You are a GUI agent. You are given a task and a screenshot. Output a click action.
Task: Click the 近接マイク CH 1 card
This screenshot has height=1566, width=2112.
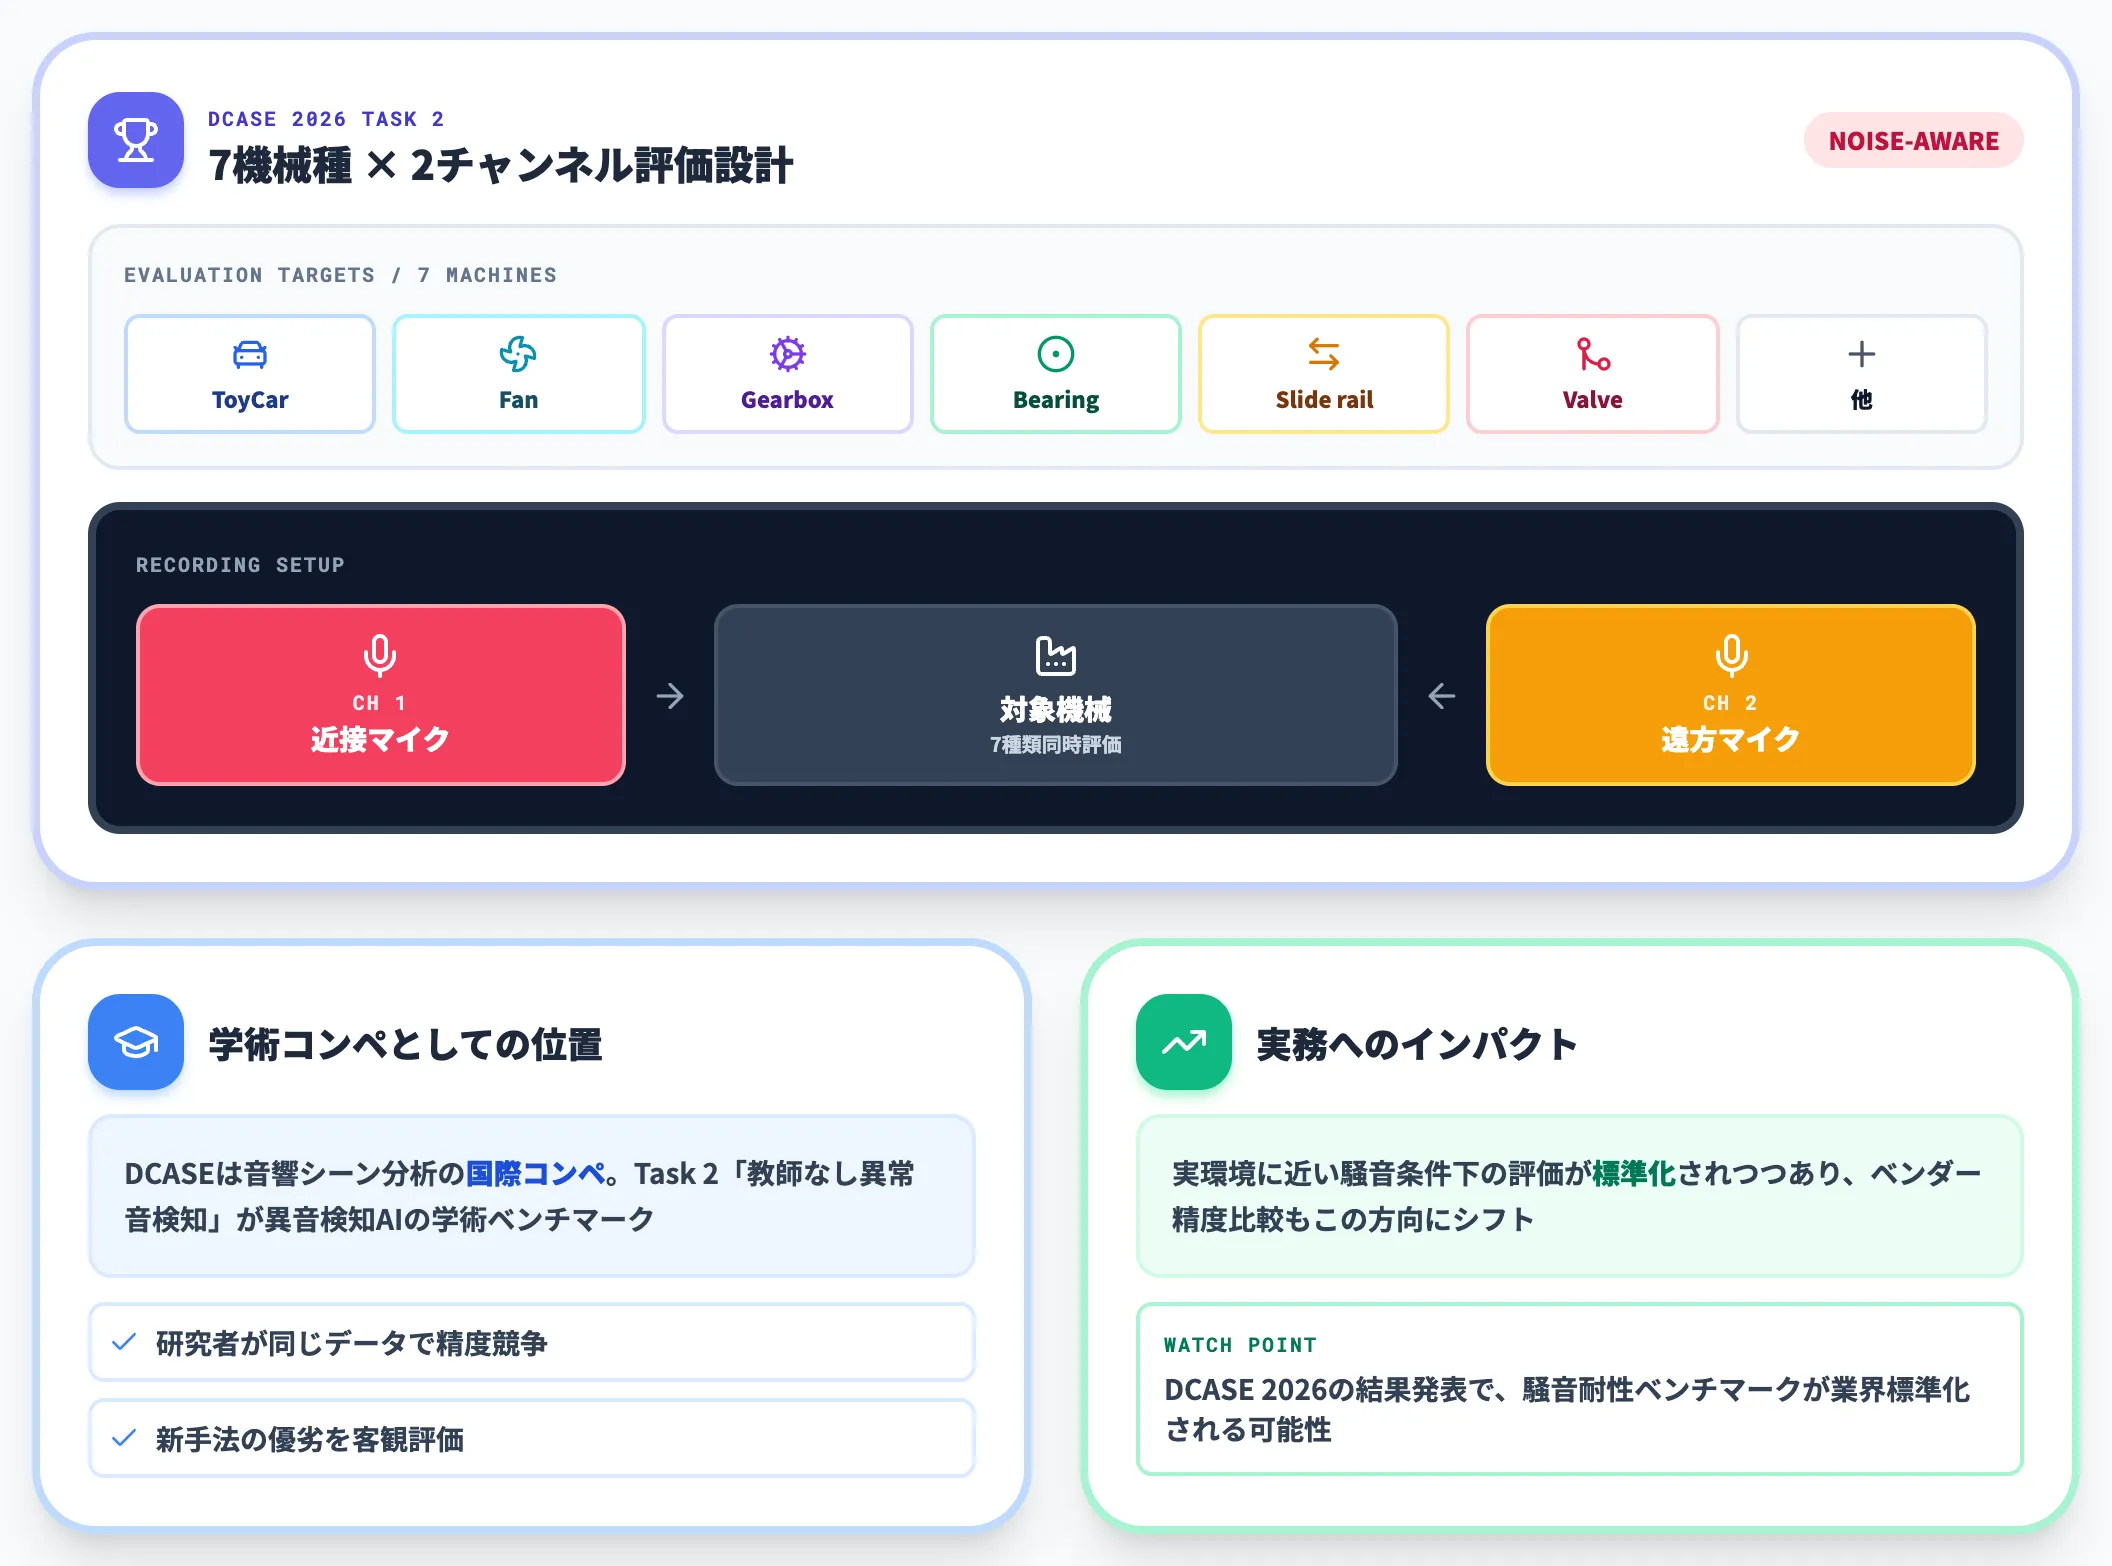pos(381,695)
